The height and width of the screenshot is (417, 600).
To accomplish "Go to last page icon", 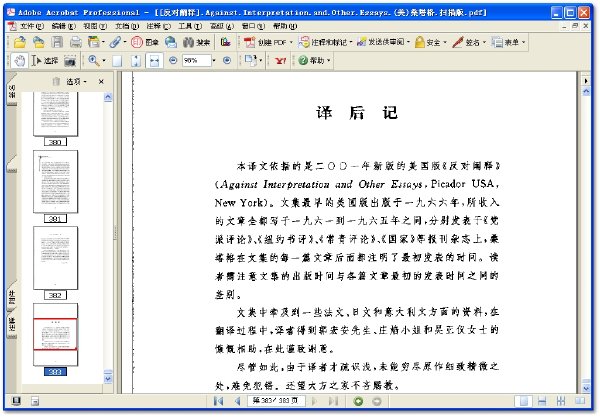I will click(x=333, y=401).
